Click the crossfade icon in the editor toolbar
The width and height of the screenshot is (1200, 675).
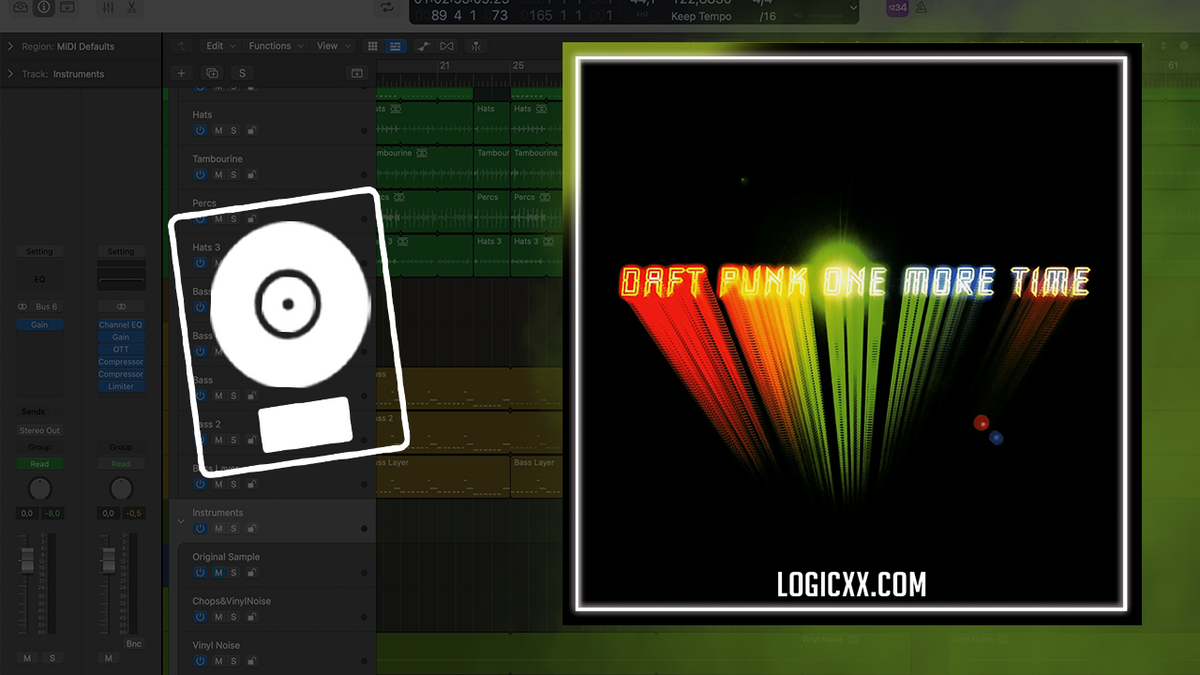pyautogui.click(x=446, y=46)
